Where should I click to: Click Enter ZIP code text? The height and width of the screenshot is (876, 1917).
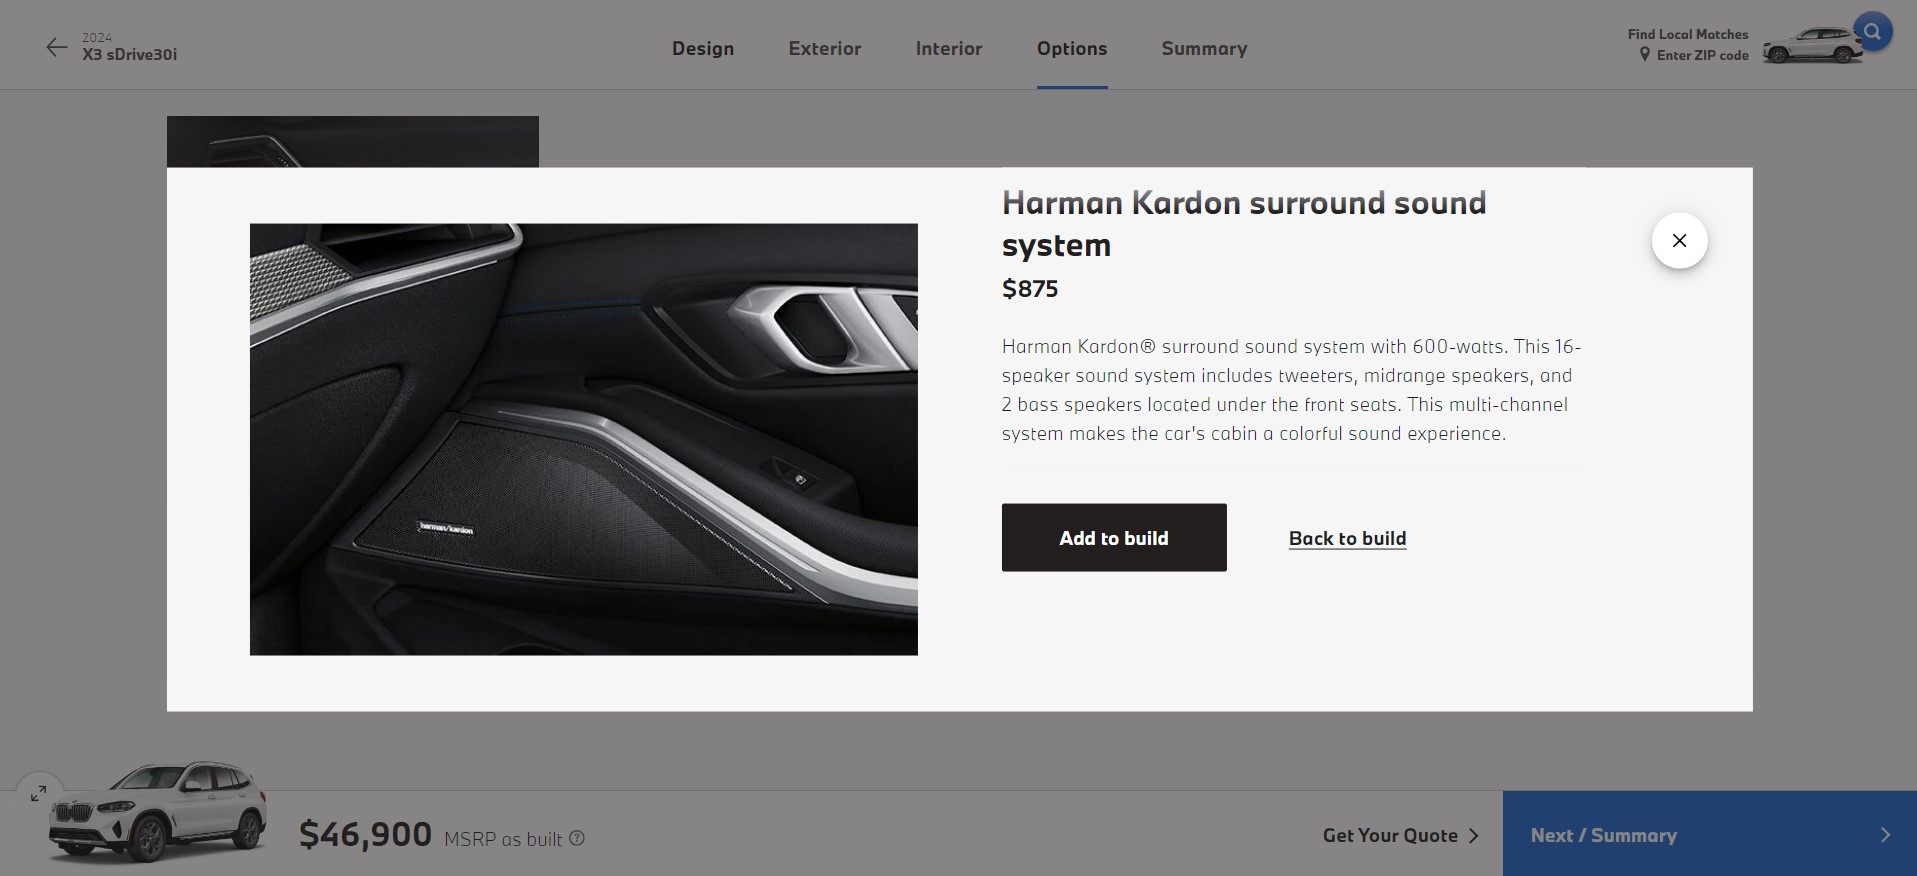click(1702, 55)
